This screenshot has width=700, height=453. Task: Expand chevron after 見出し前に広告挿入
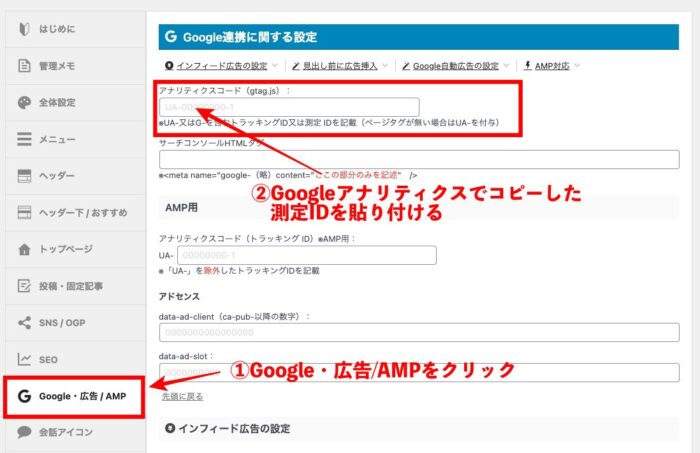[x=385, y=66]
